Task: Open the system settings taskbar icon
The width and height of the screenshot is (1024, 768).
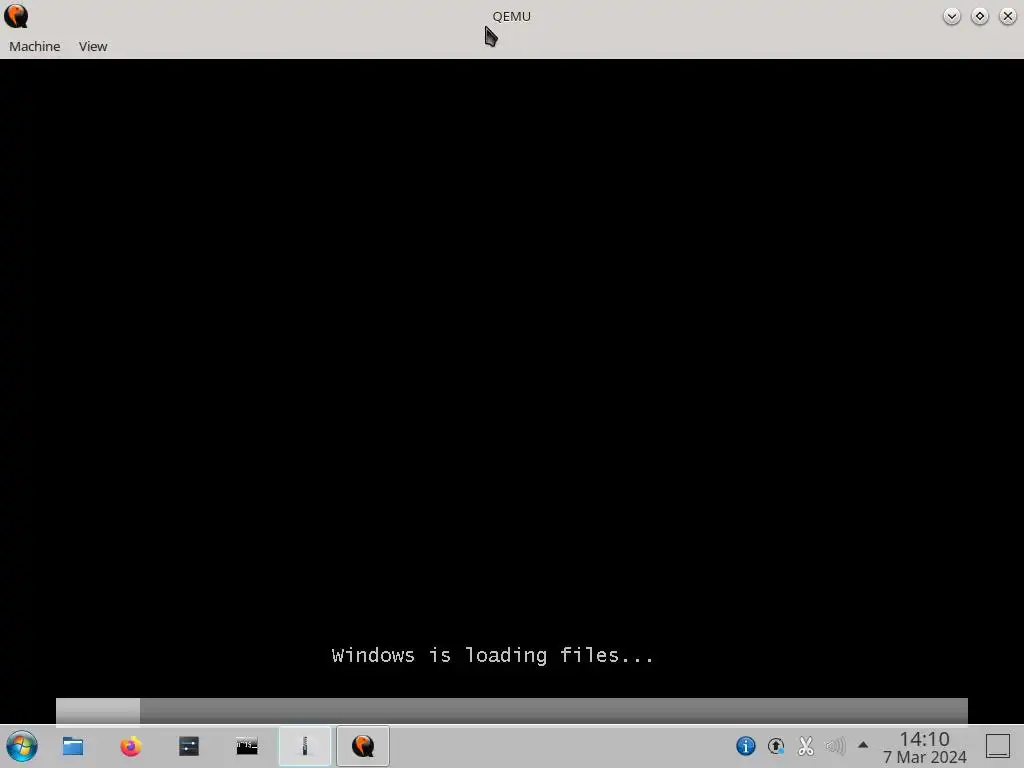Action: (189, 746)
